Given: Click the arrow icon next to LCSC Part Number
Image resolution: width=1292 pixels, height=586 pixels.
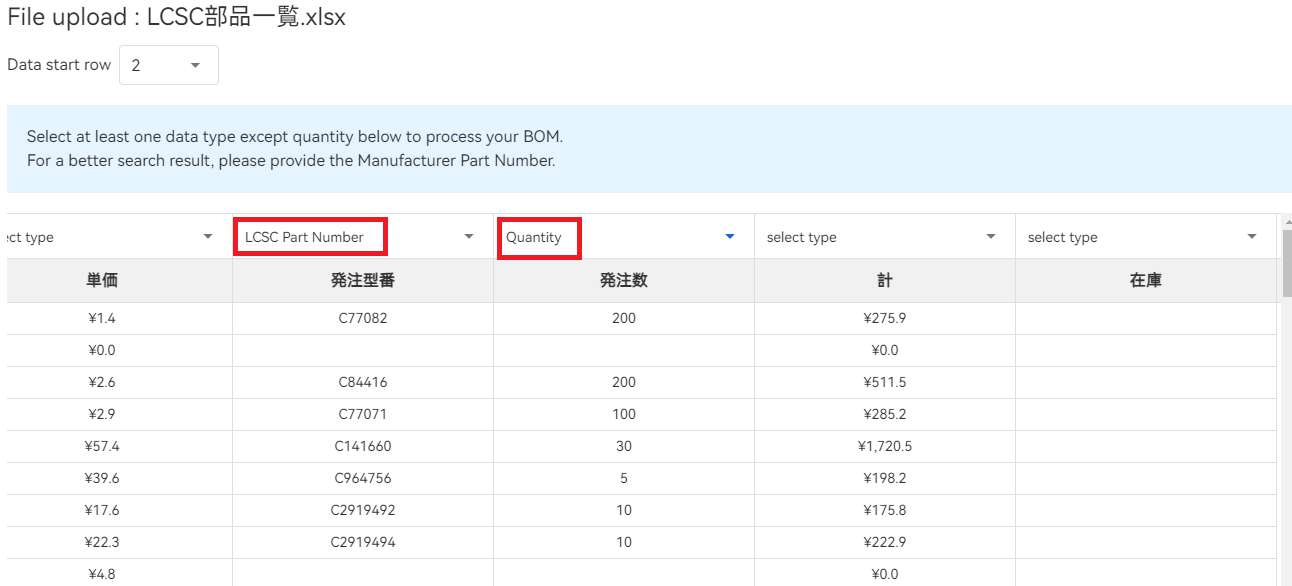Looking at the screenshot, I should (468, 237).
